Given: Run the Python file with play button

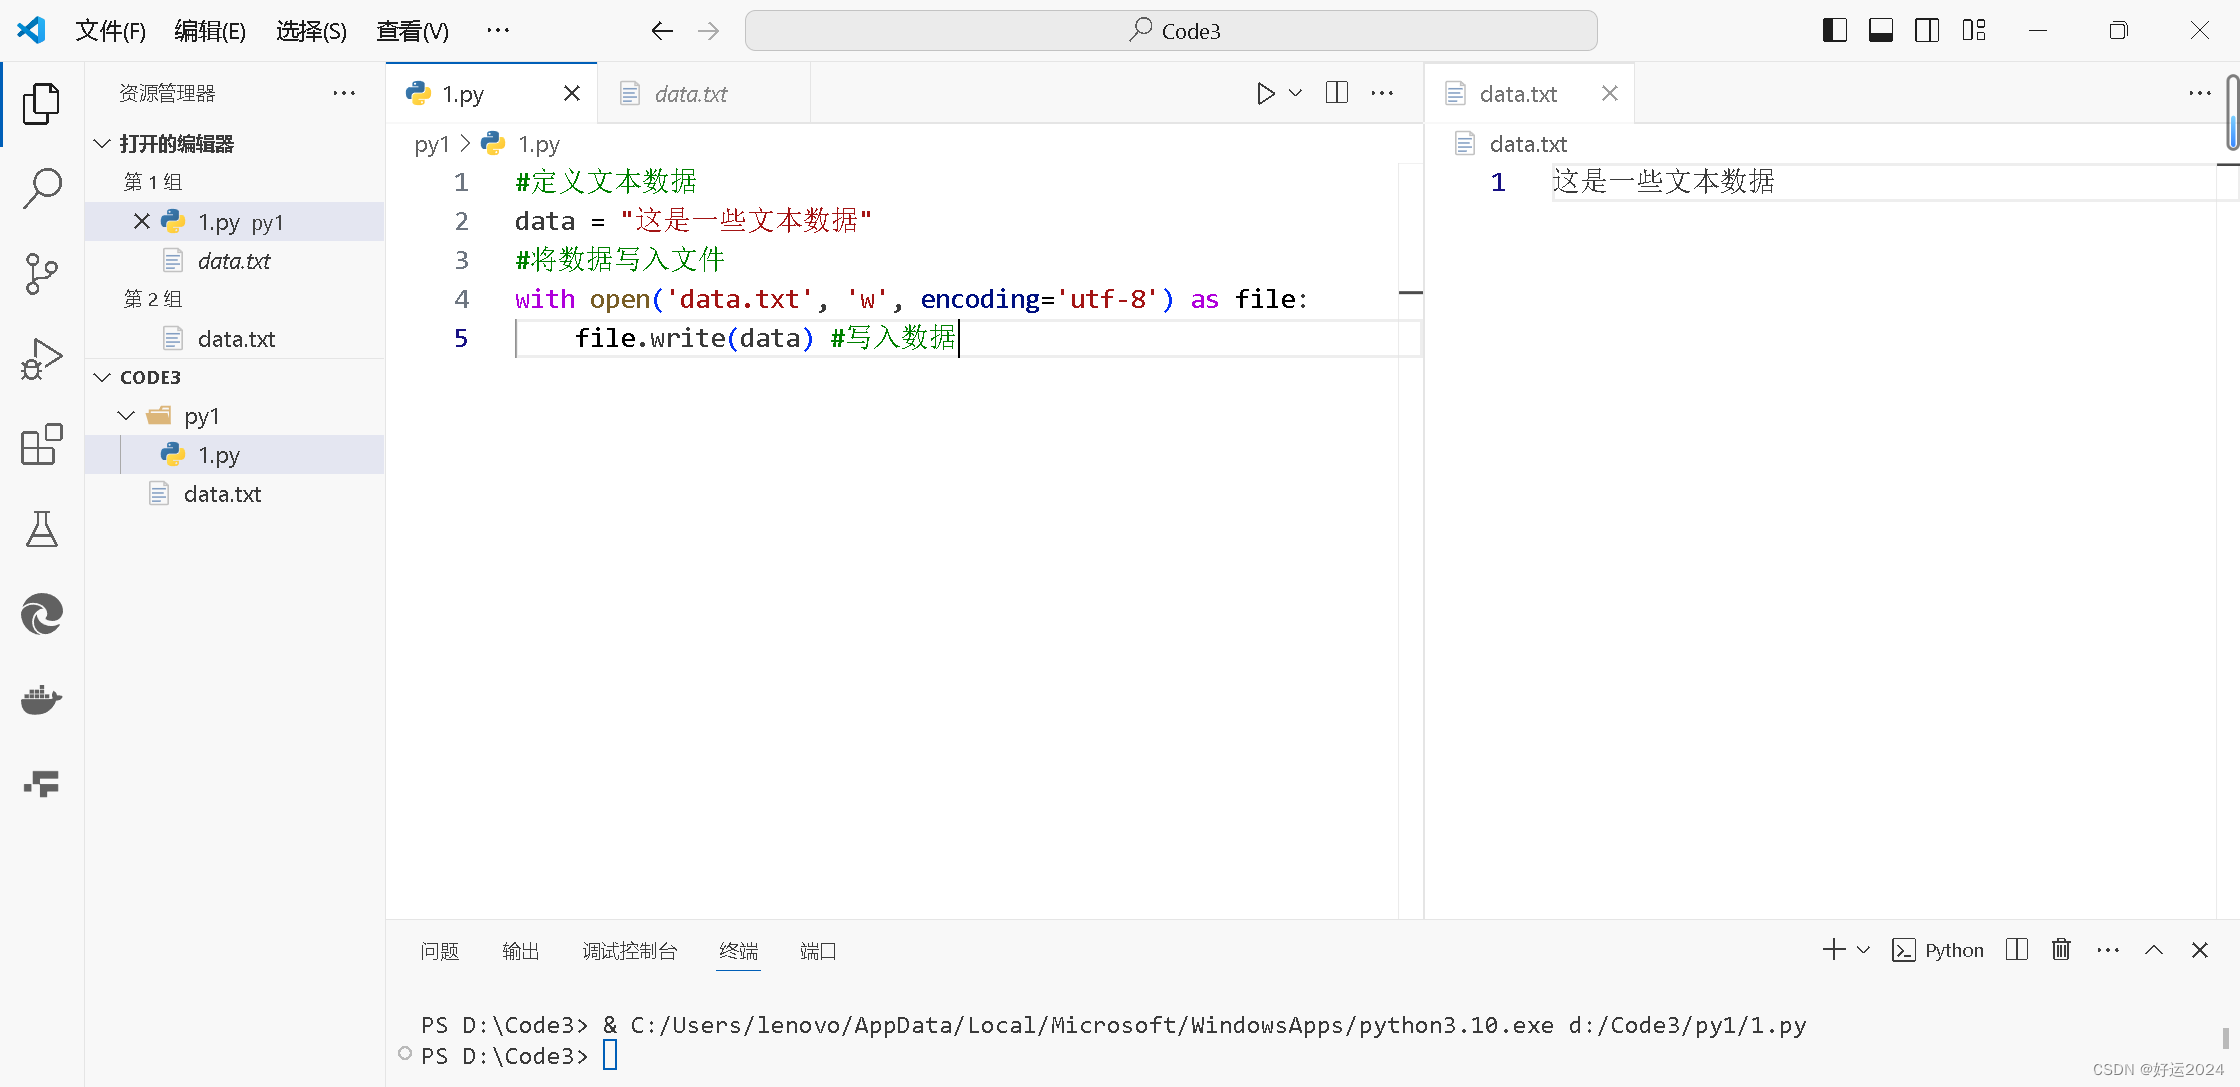Looking at the screenshot, I should (1265, 94).
